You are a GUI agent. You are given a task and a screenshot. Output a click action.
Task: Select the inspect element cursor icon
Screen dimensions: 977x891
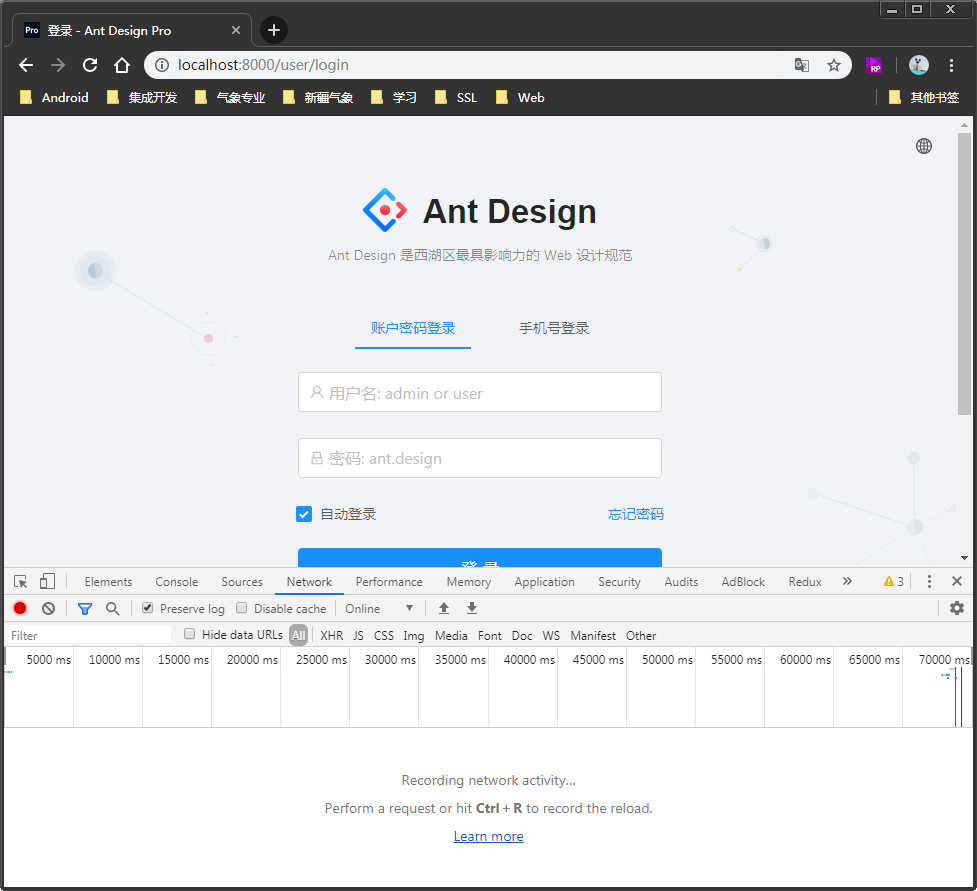(x=19, y=581)
